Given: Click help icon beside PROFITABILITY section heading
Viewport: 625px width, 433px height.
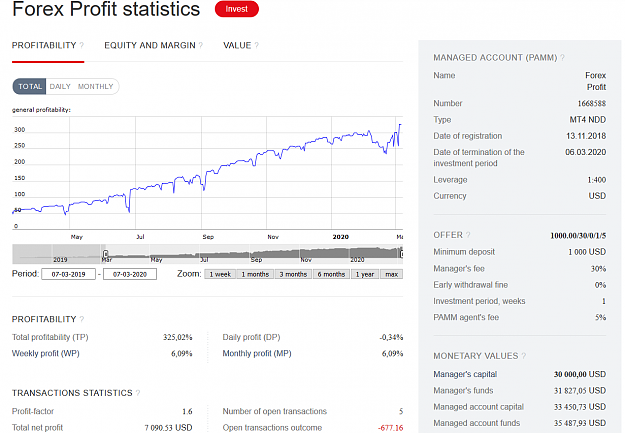Looking at the screenshot, I should [82, 319].
